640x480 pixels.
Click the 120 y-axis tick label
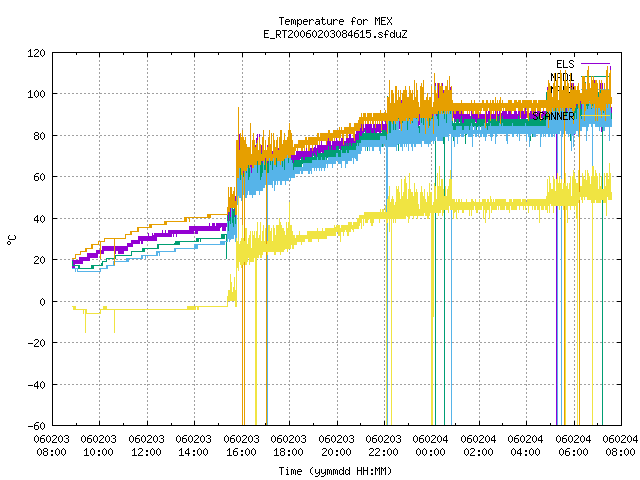(36, 53)
